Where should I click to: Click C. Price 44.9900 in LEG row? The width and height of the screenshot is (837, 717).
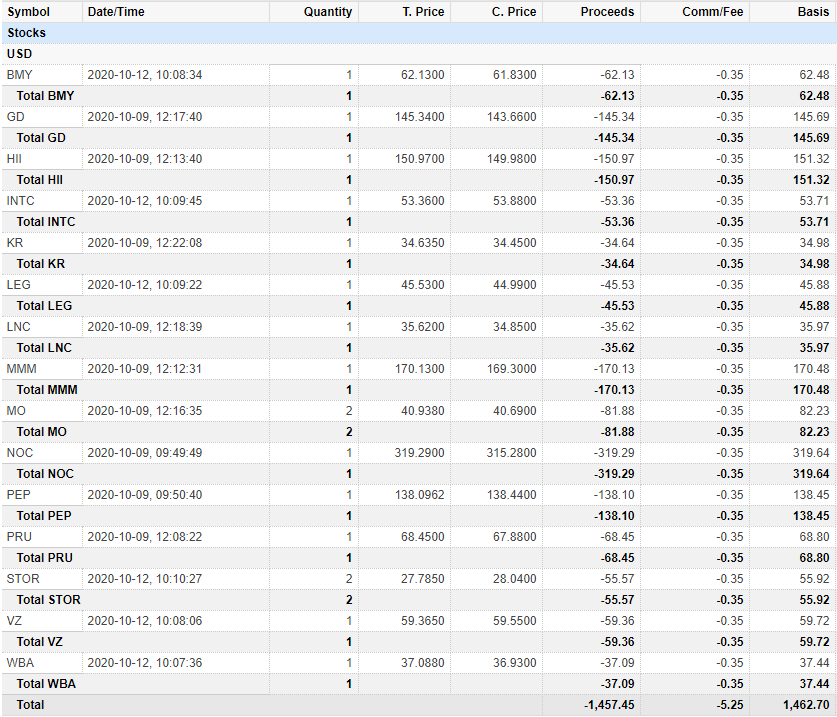[515, 285]
